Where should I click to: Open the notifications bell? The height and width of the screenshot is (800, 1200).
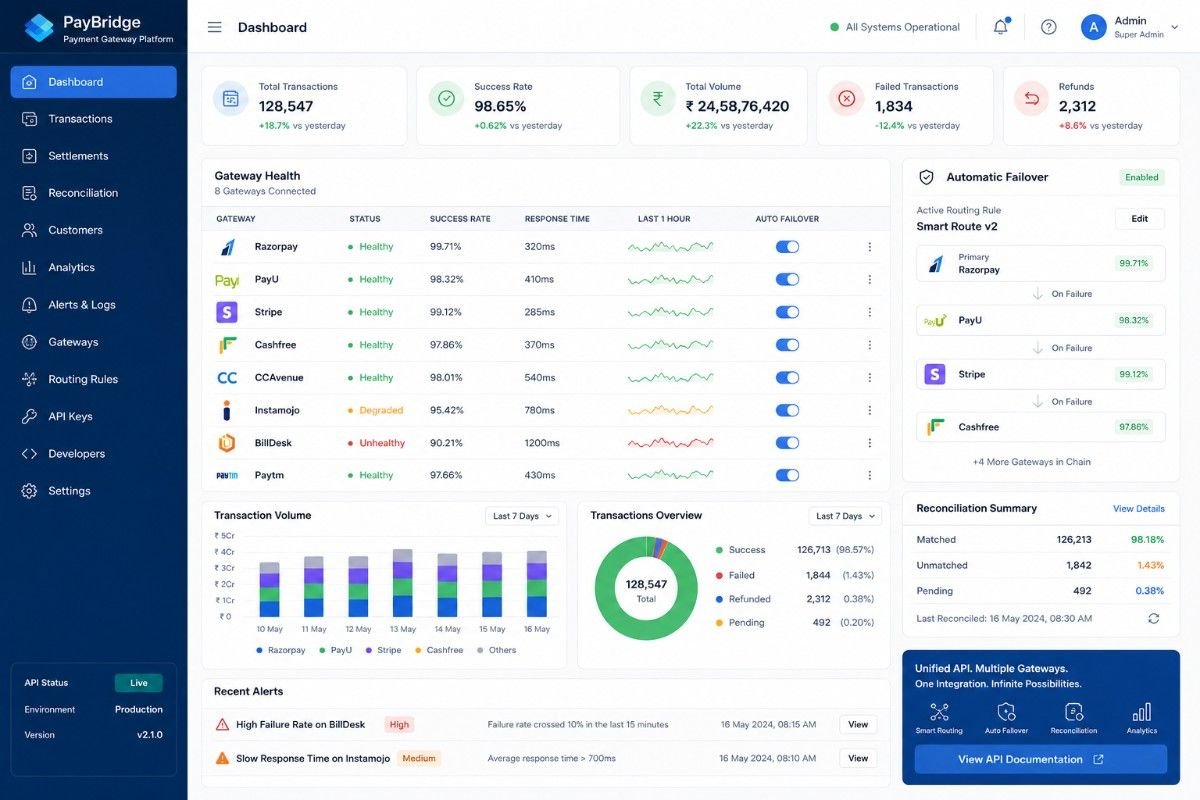click(x=1001, y=27)
